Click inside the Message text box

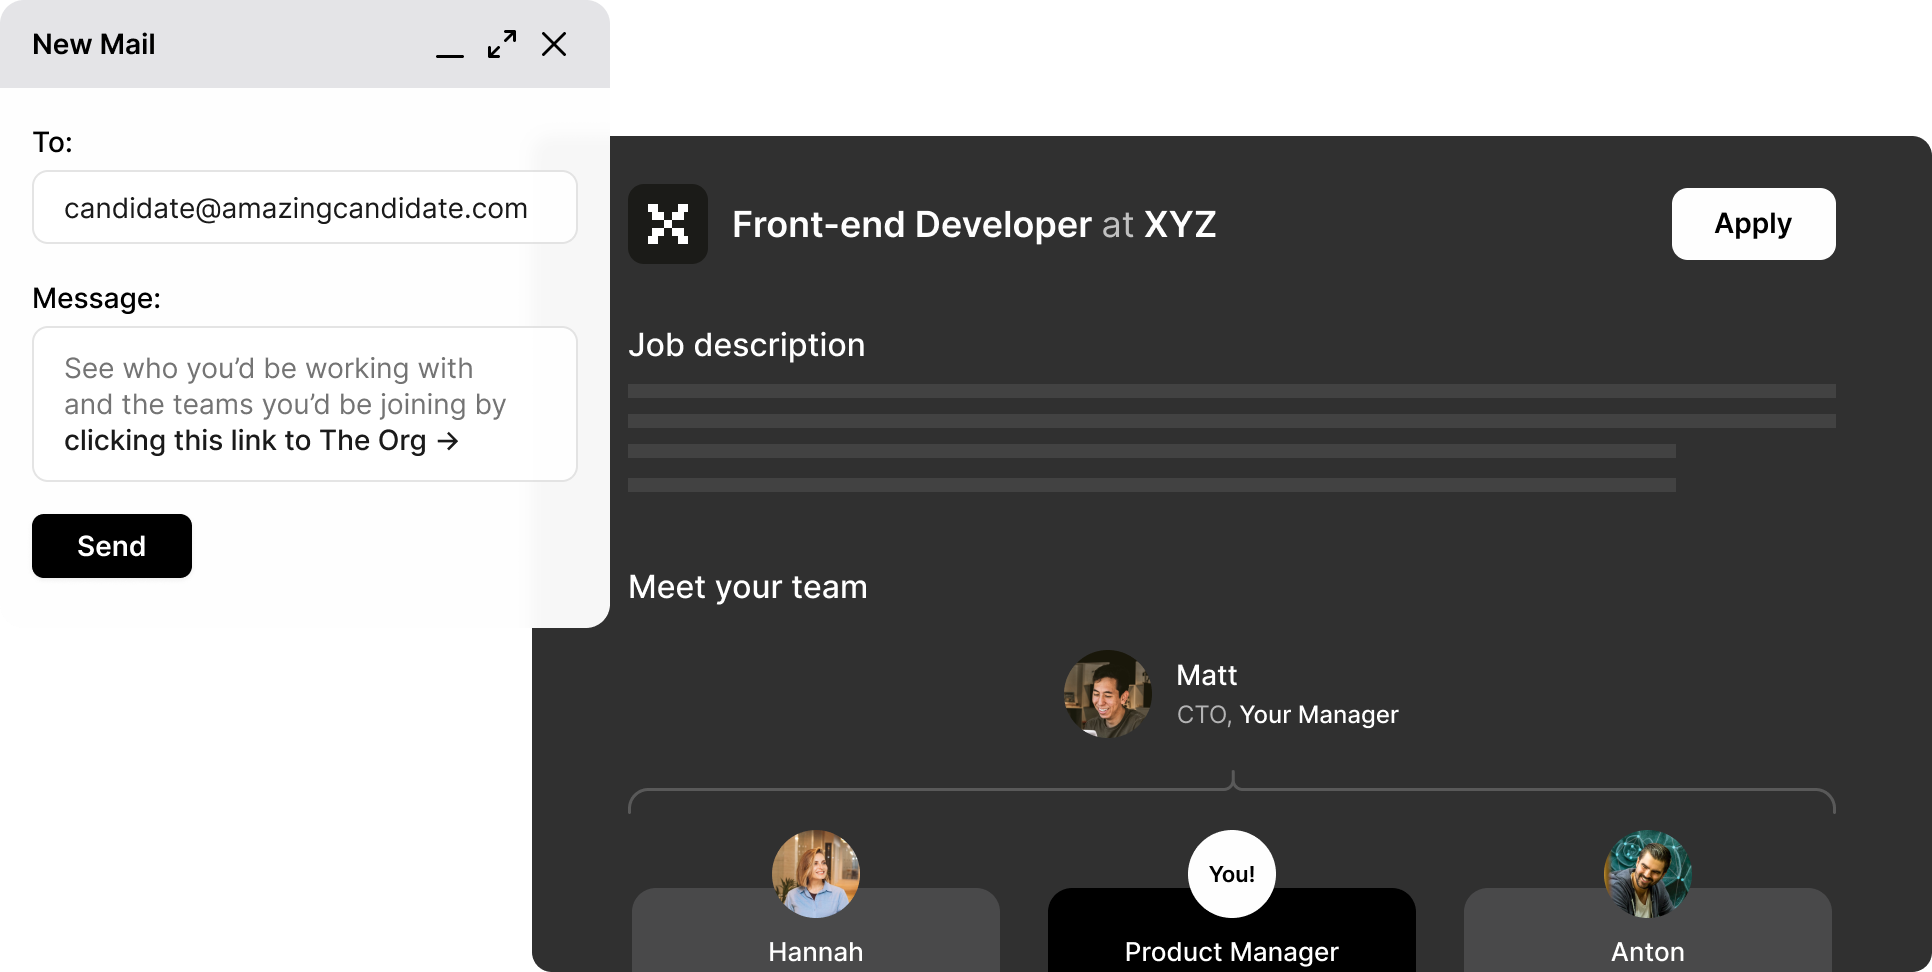click(x=305, y=404)
